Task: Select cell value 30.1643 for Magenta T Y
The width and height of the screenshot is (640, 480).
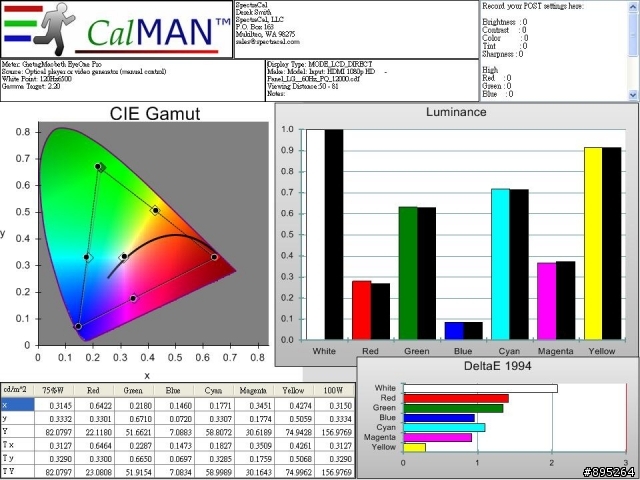Action: [253, 472]
